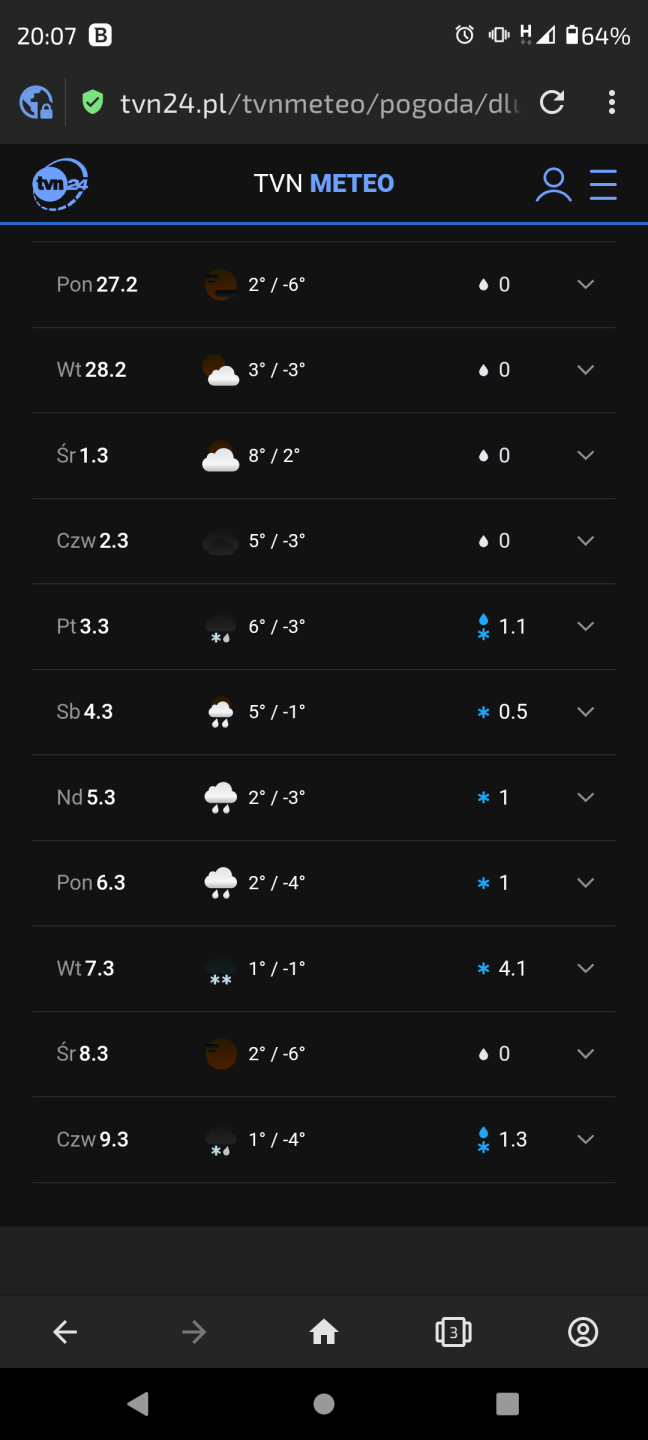Open the hamburger menu icon
The height and width of the screenshot is (1440, 648).
[603, 185]
